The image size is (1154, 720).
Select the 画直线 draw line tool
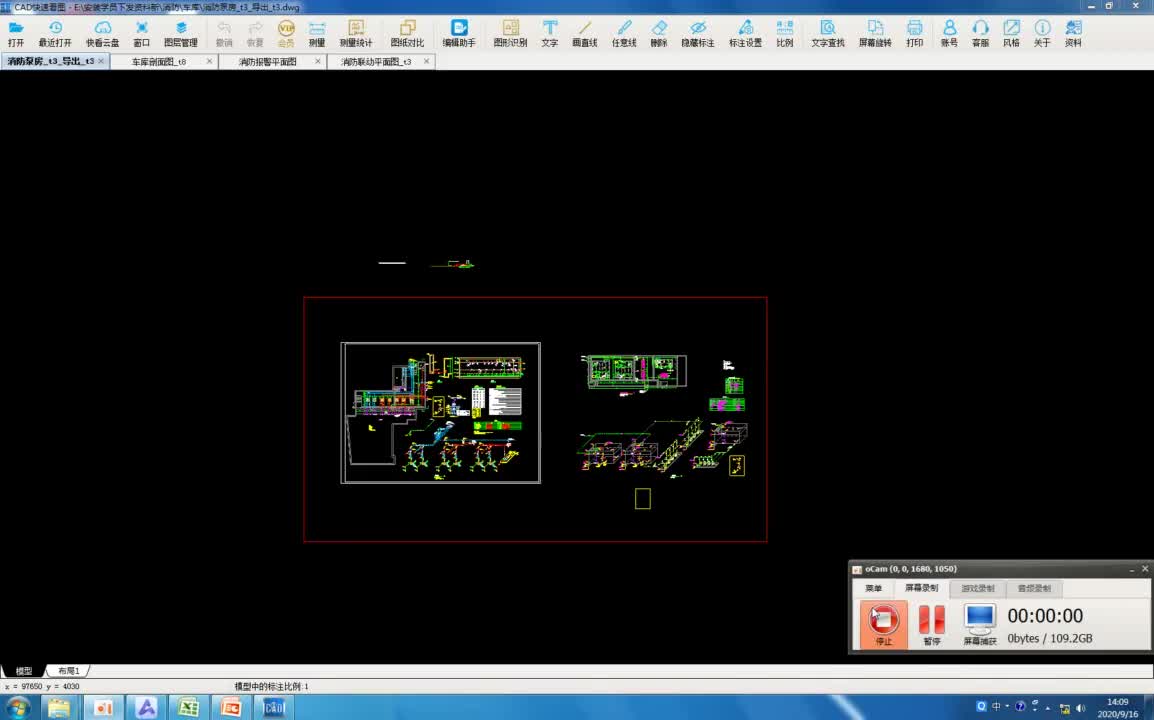[x=584, y=34]
